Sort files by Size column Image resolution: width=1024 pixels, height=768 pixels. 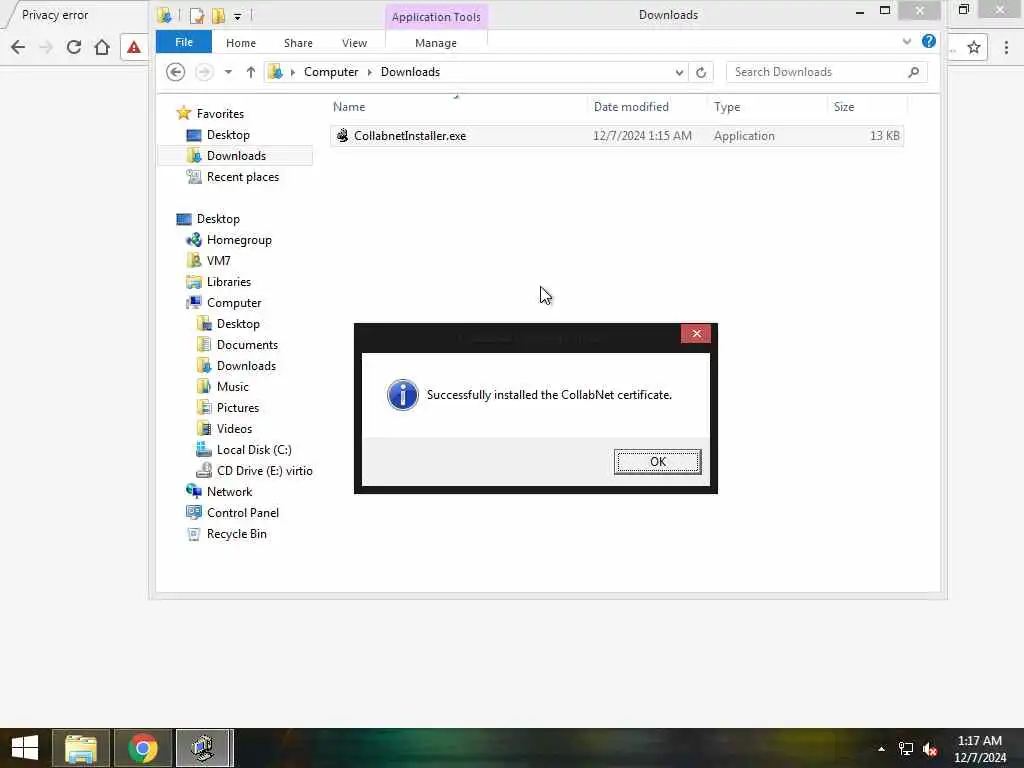click(x=844, y=106)
